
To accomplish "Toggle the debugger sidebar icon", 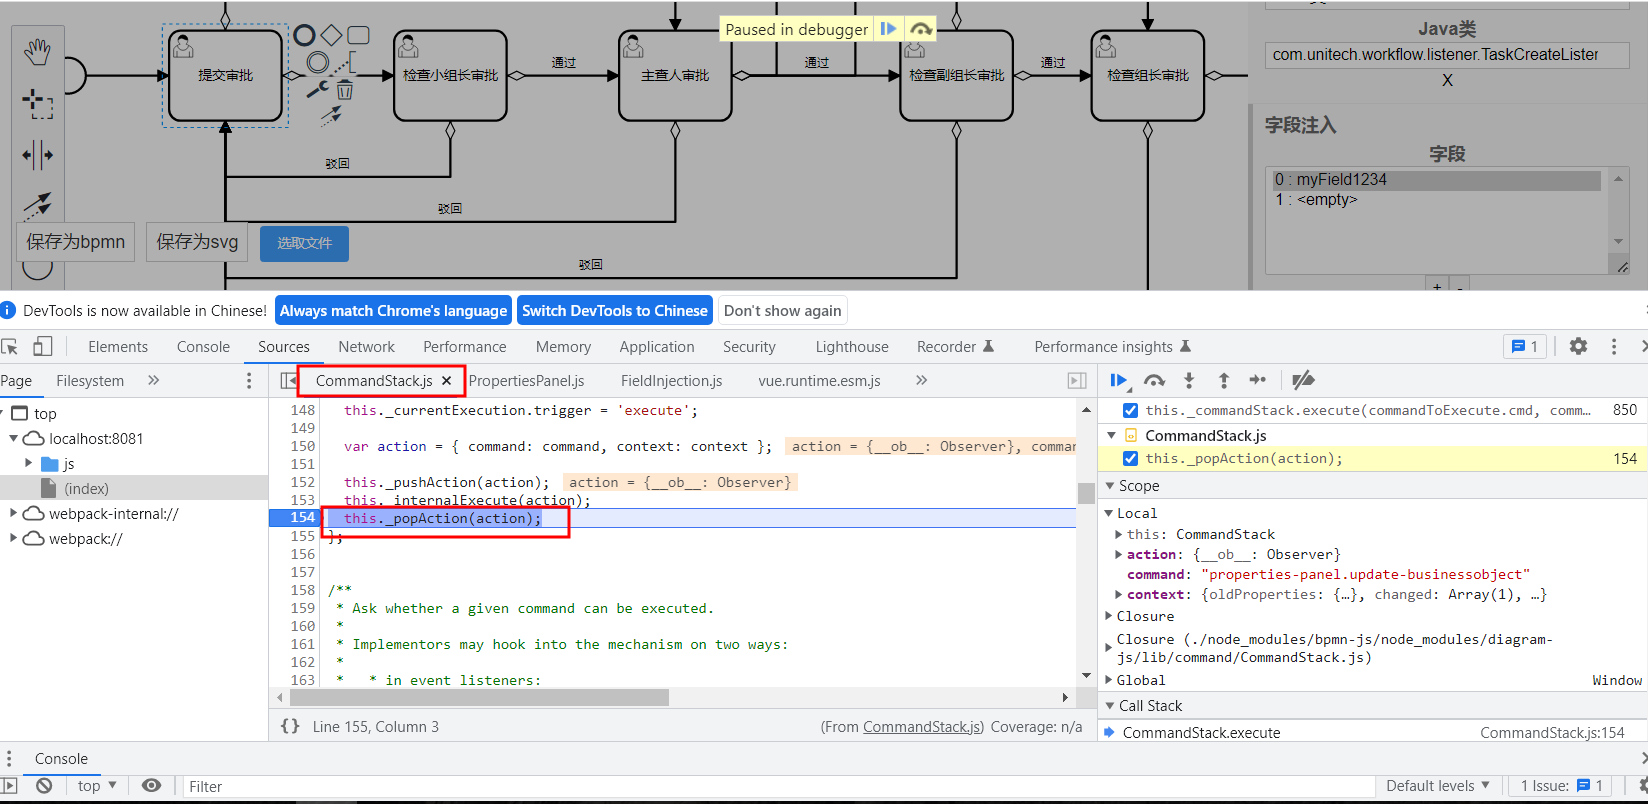I will (x=1077, y=380).
